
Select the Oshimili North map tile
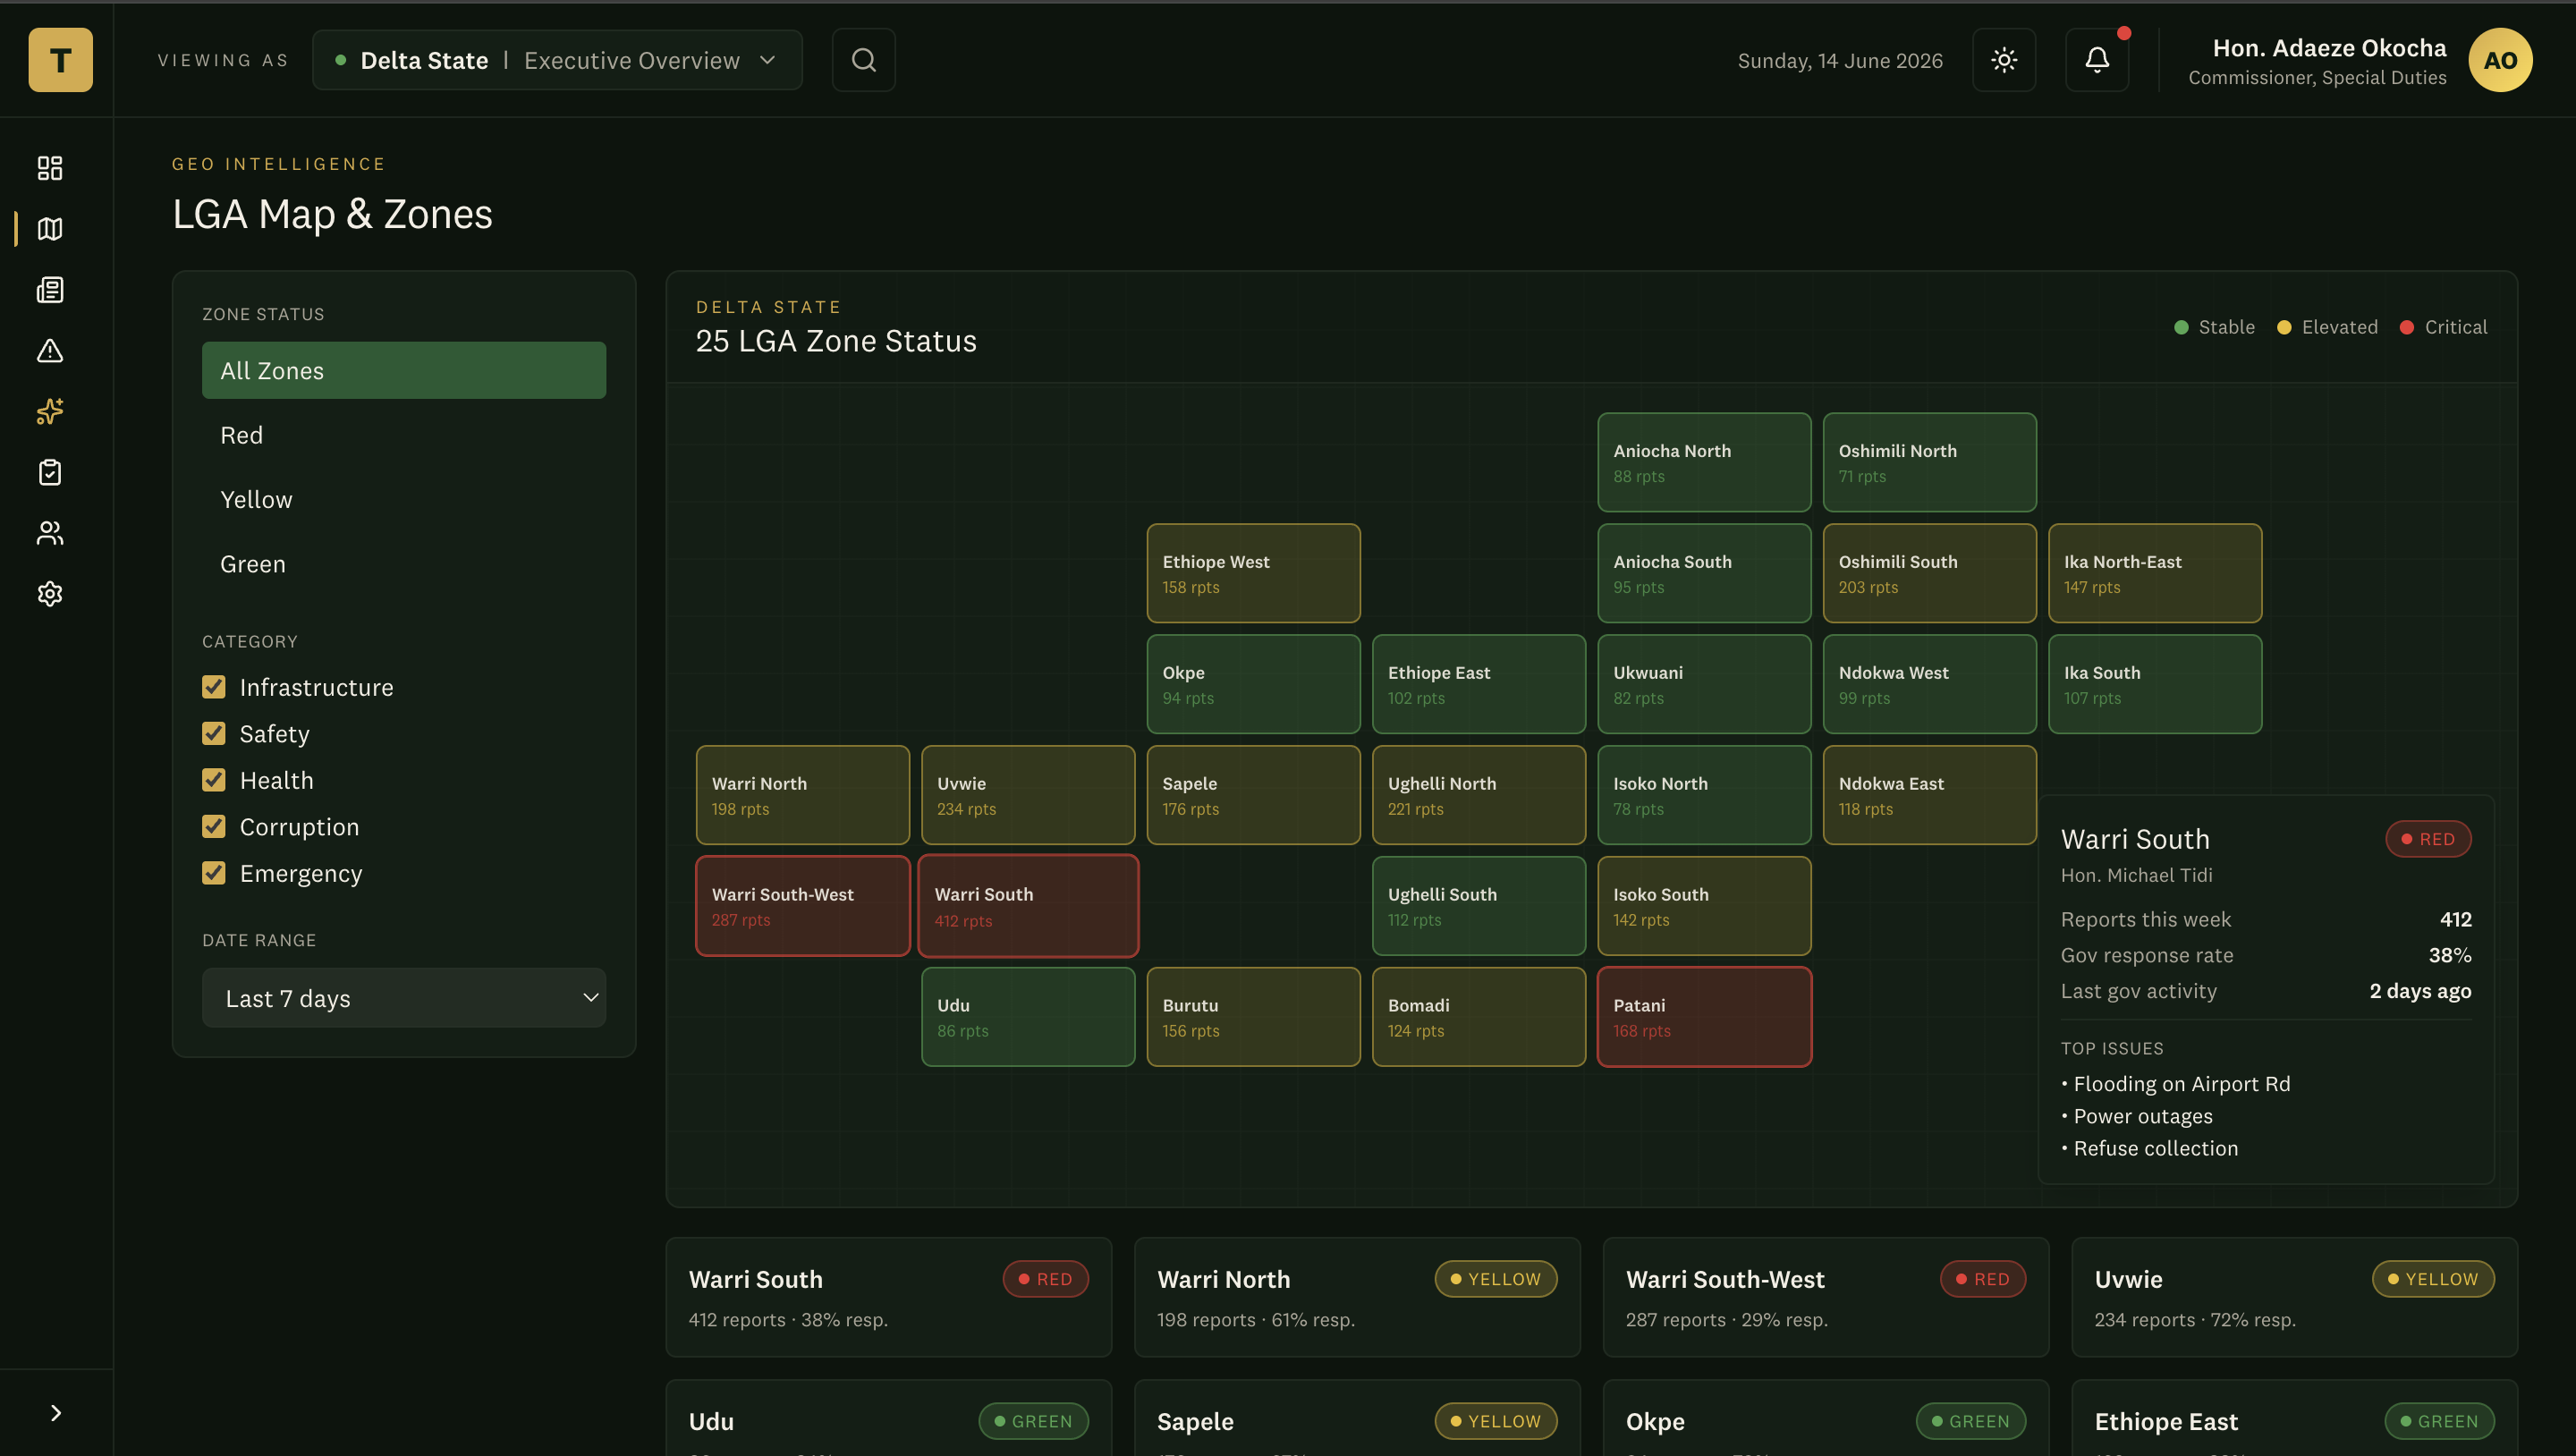click(x=1929, y=462)
